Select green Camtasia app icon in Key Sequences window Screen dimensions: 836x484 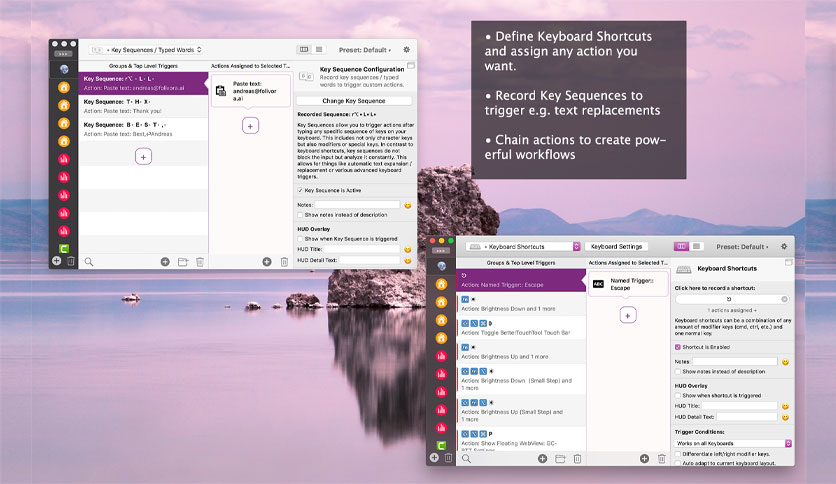pos(64,249)
